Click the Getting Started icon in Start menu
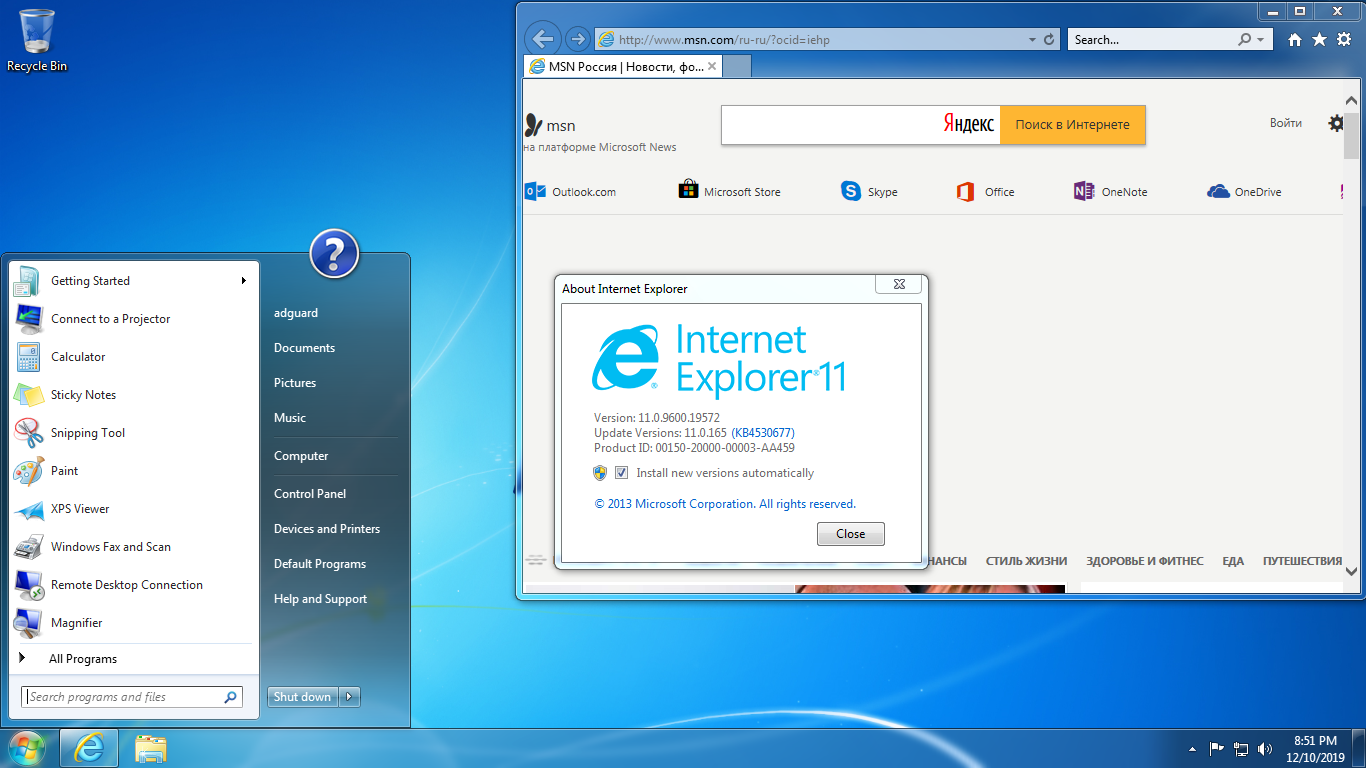 tap(27, 281)
